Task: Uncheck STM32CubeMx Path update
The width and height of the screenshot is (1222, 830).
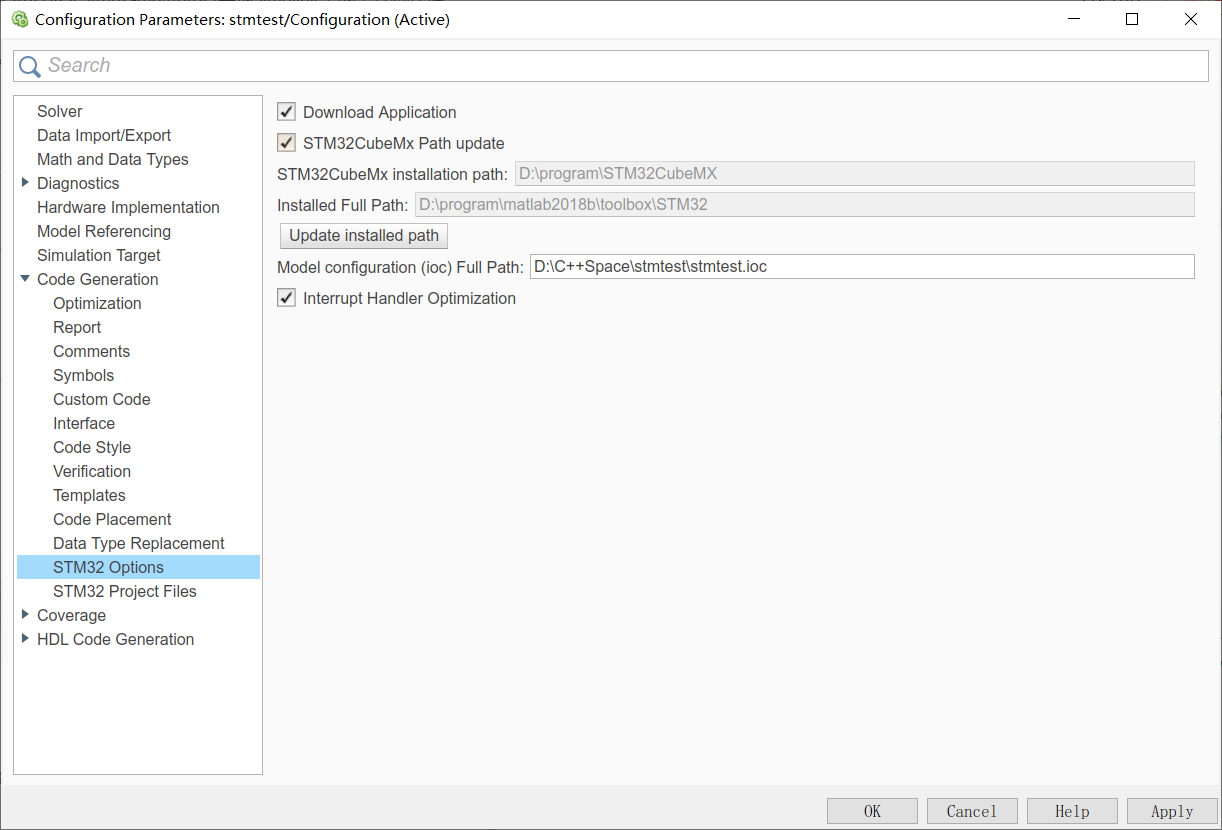Action: [x=287, y=143]
